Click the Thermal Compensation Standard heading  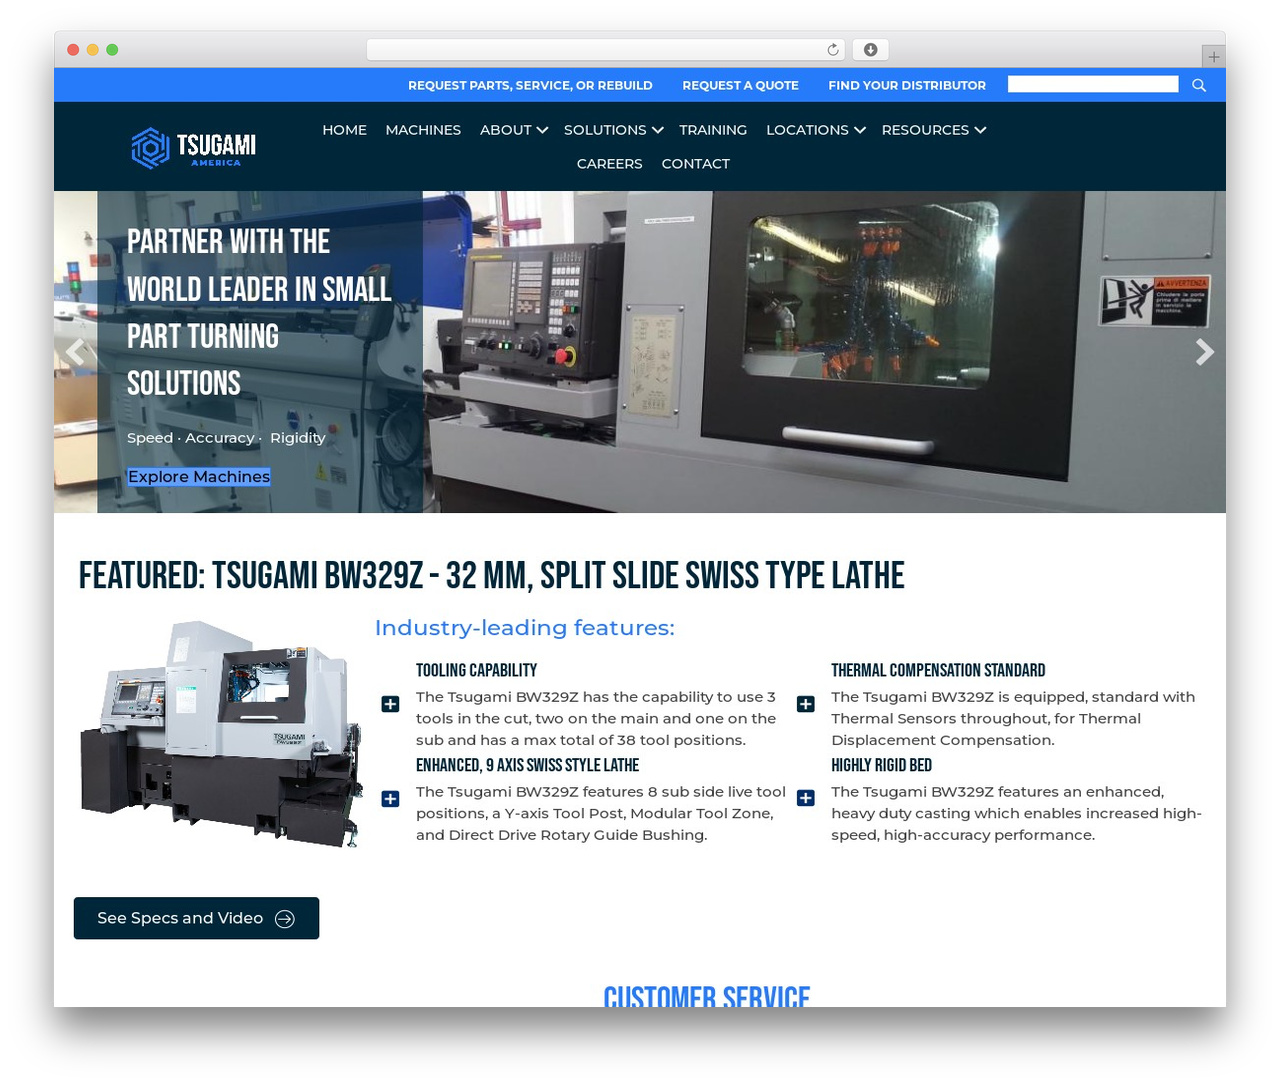pyautogui.click(x=938, y=671)
